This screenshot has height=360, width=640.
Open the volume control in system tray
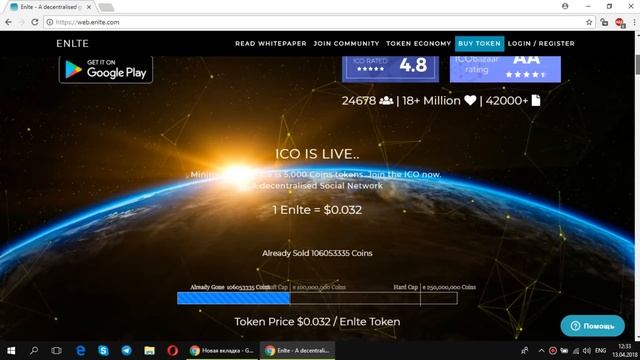[x=587, y=351]
